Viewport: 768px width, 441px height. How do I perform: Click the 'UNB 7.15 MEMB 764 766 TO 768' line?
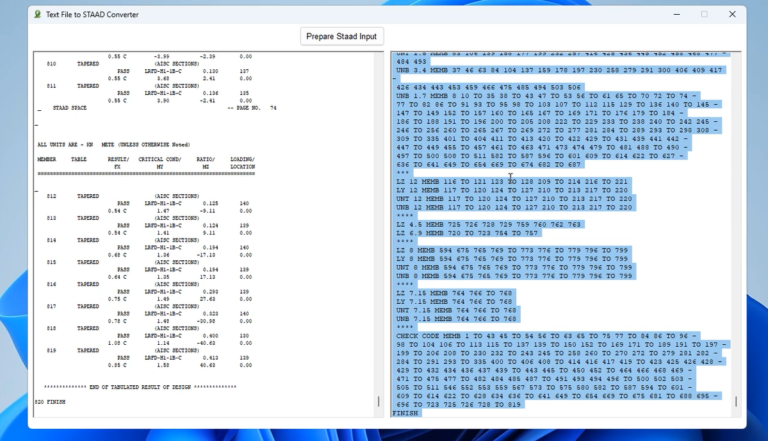[456, 319]
